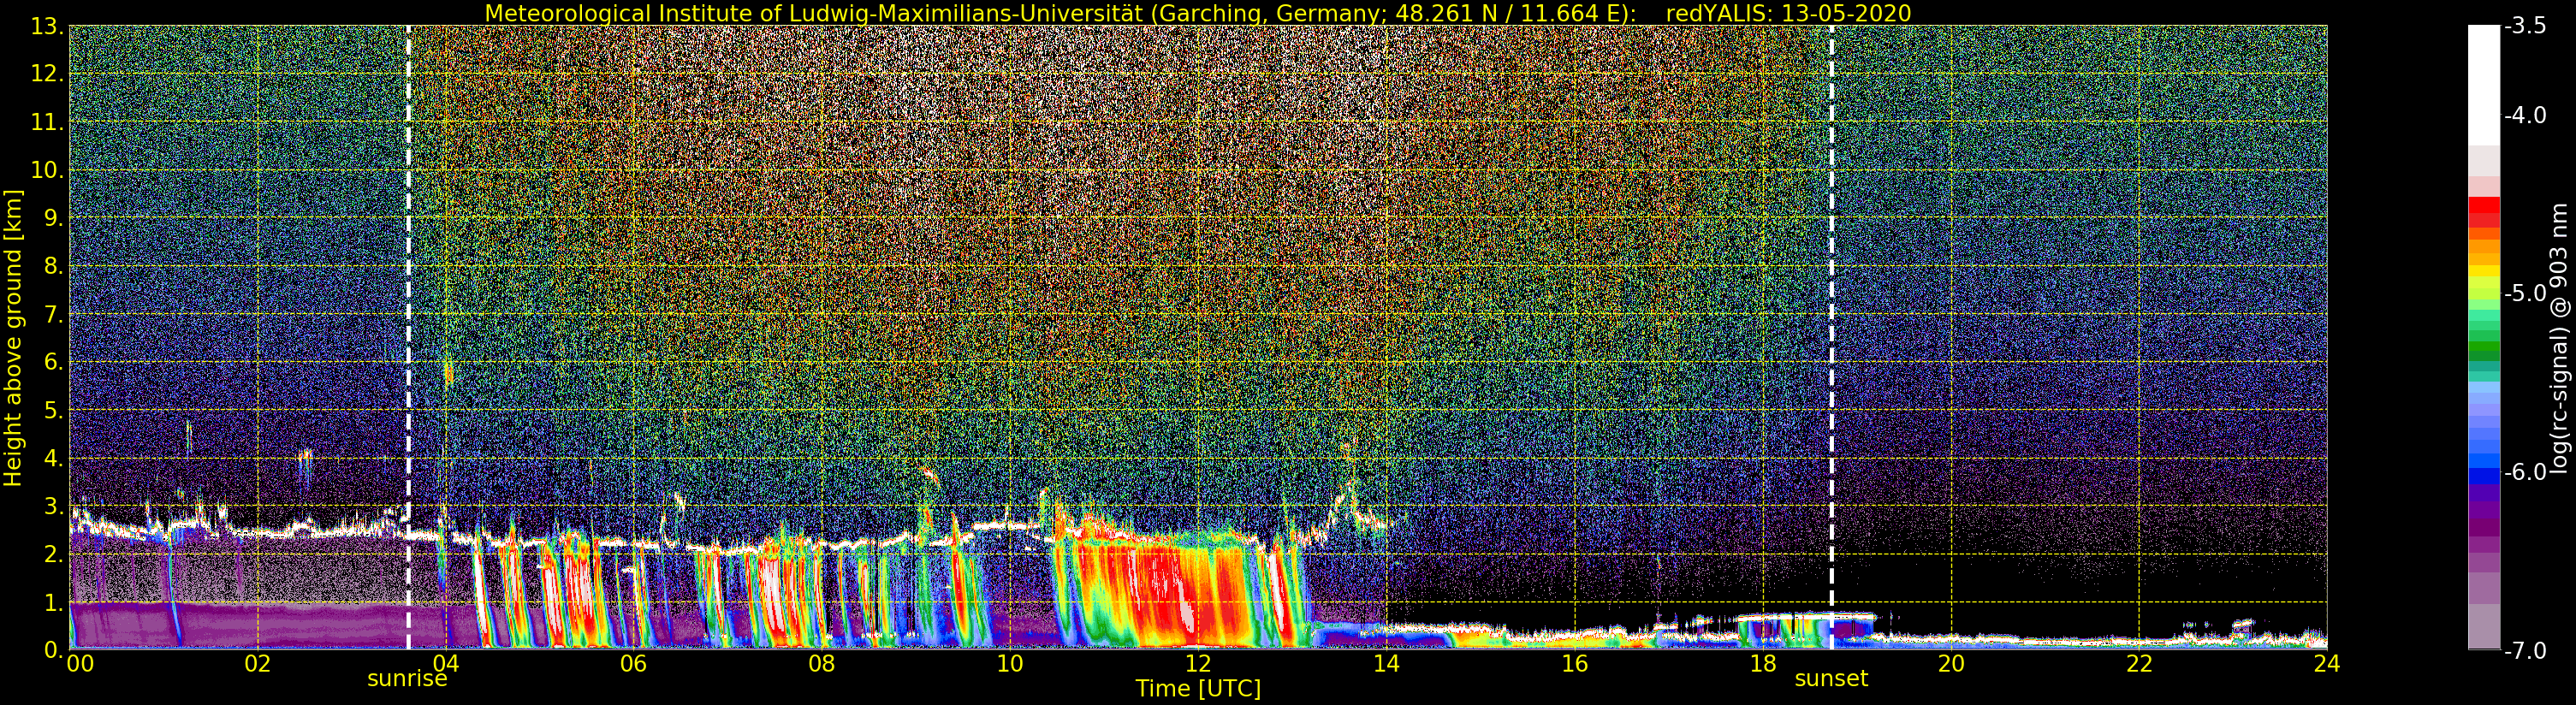Click the 20 hour tick label
Viewport: 2576px width, 705px height.
coord(1951,664)
